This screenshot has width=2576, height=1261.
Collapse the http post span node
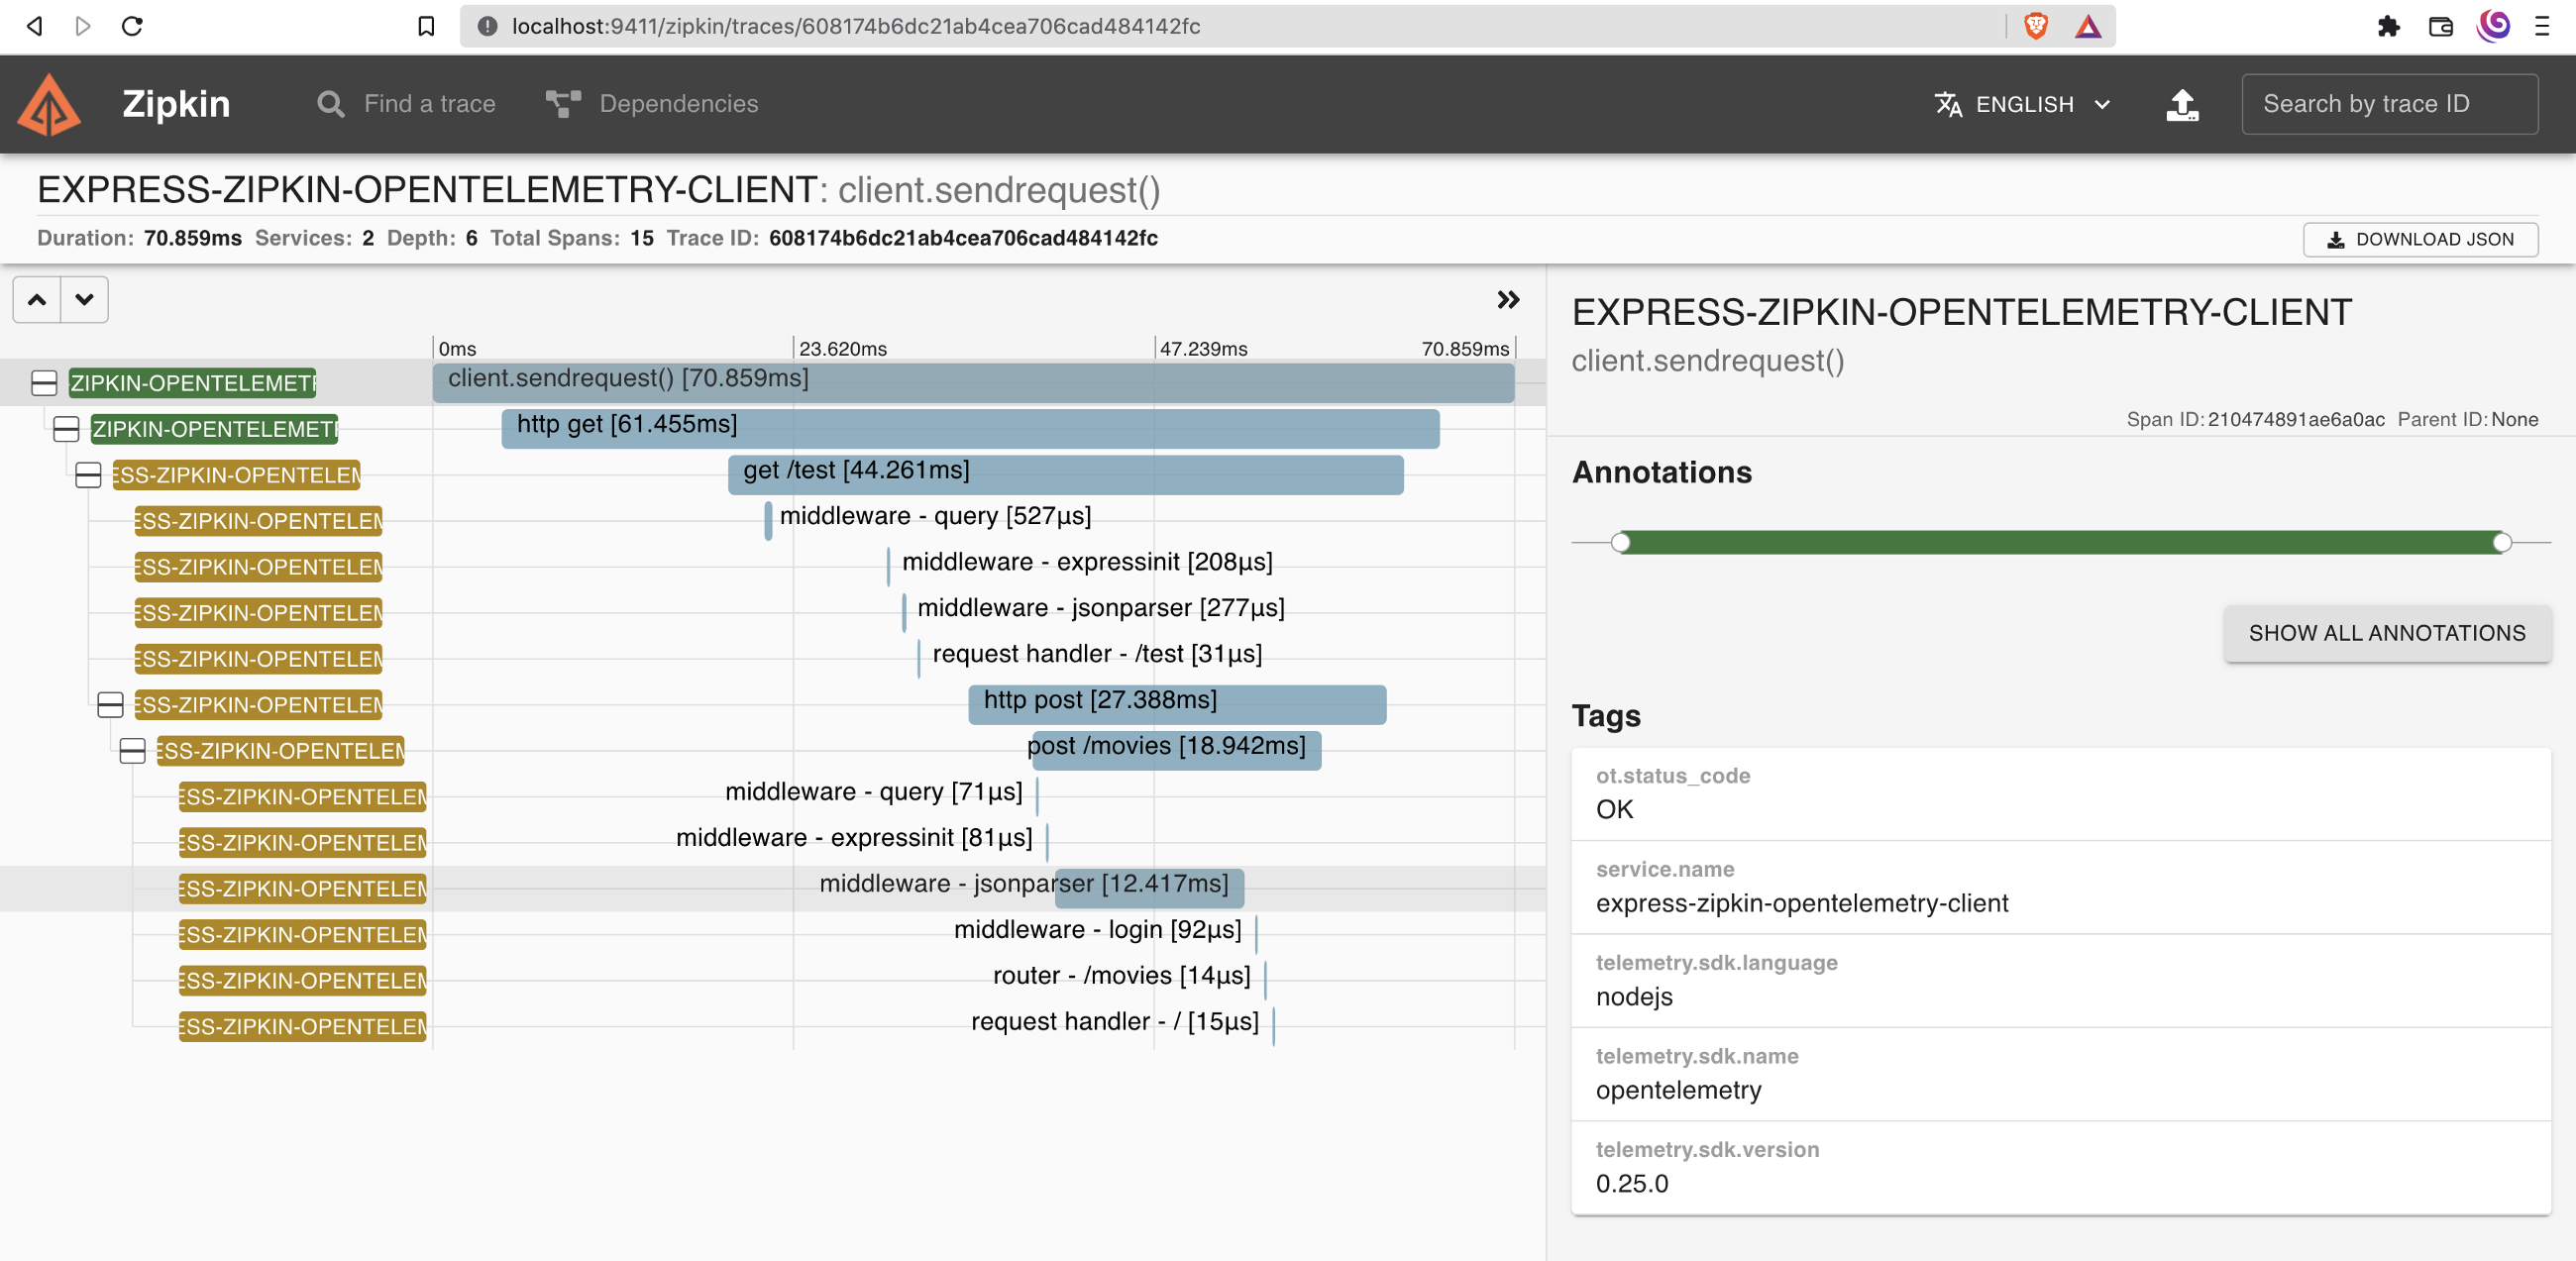click(x=110, y=705)
